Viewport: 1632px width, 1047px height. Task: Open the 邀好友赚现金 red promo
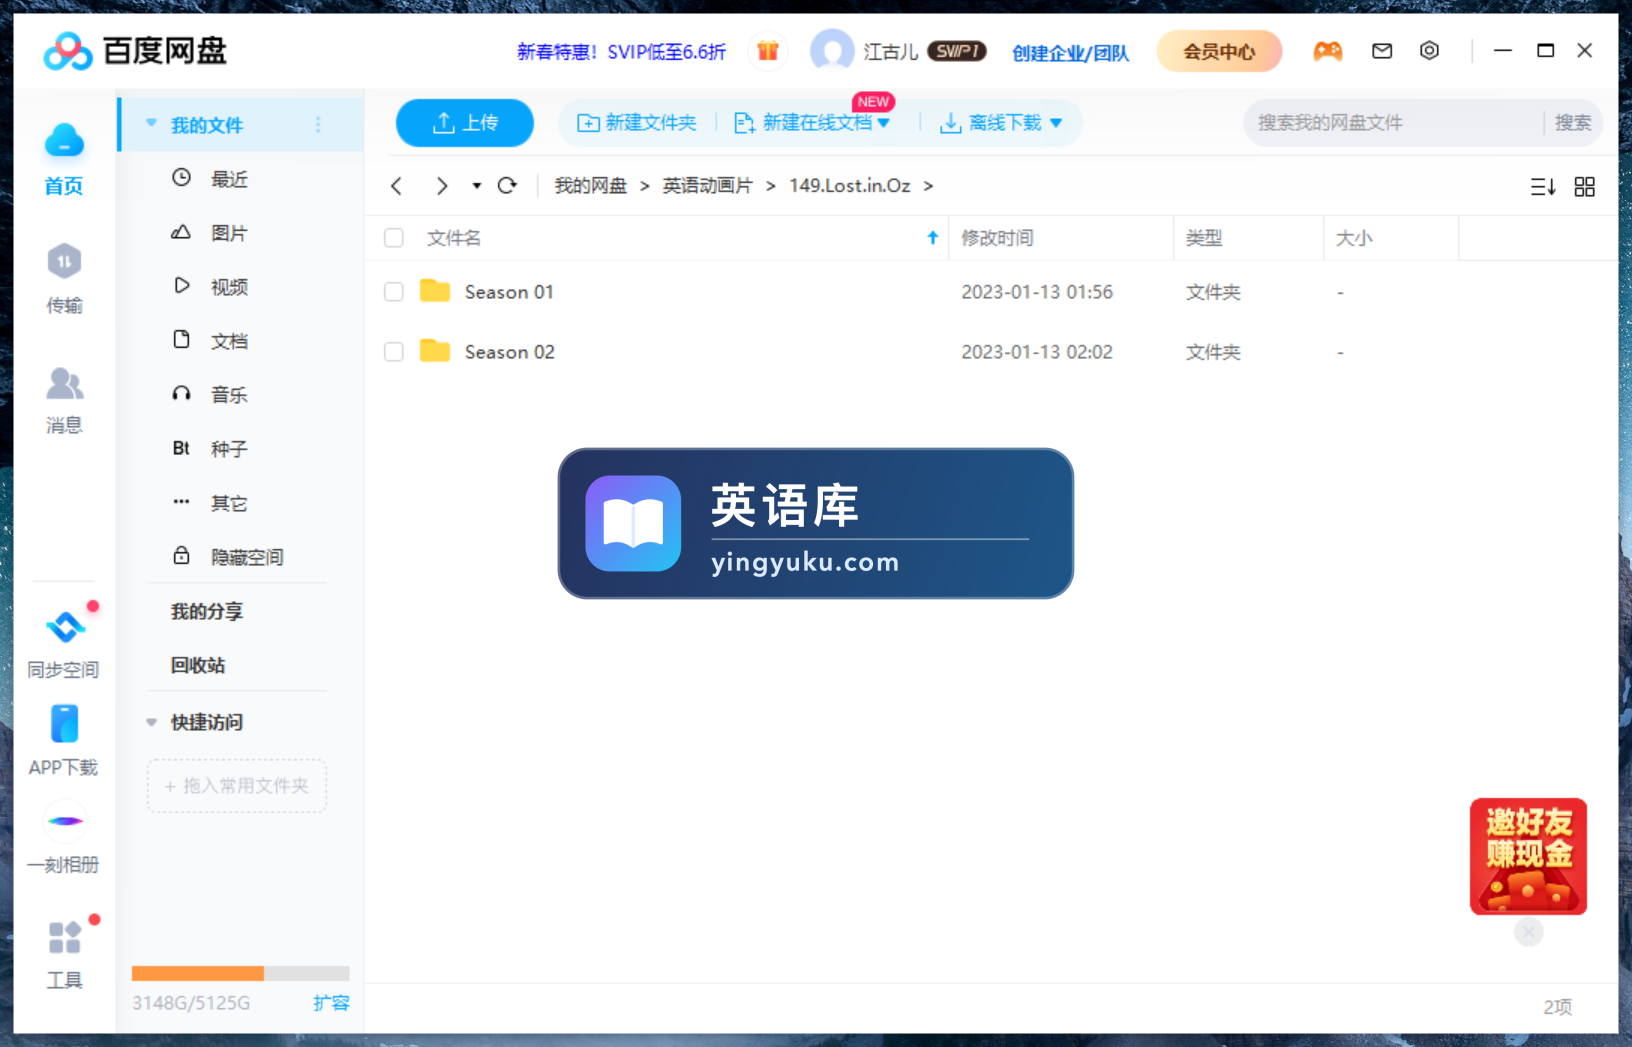1528,856
